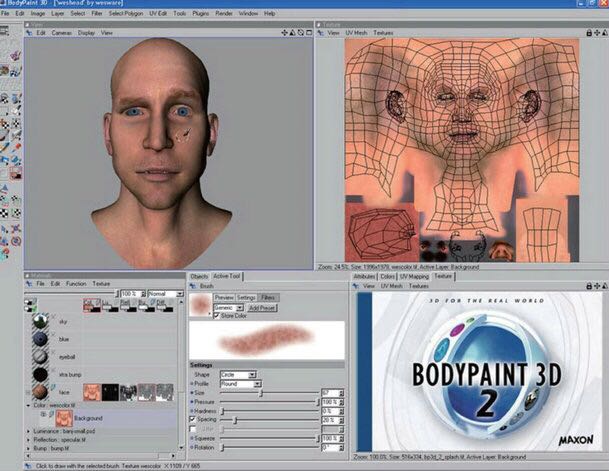Open UV Mesh menu in upper Texture panel
609x471 pixels.
tap(356, 33)
